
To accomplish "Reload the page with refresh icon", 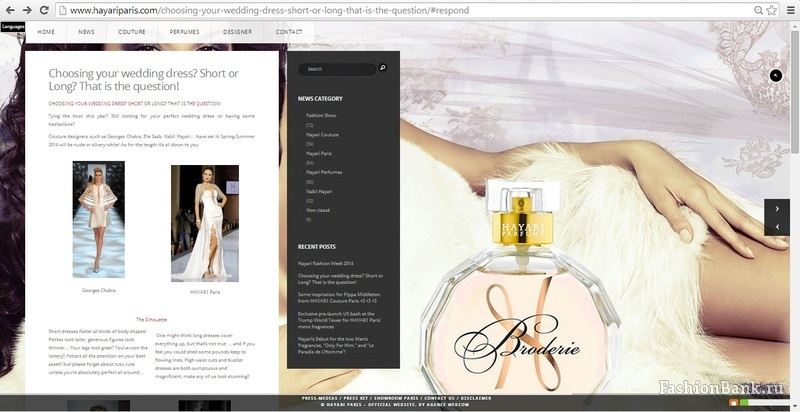I will (x=44, y=10).
